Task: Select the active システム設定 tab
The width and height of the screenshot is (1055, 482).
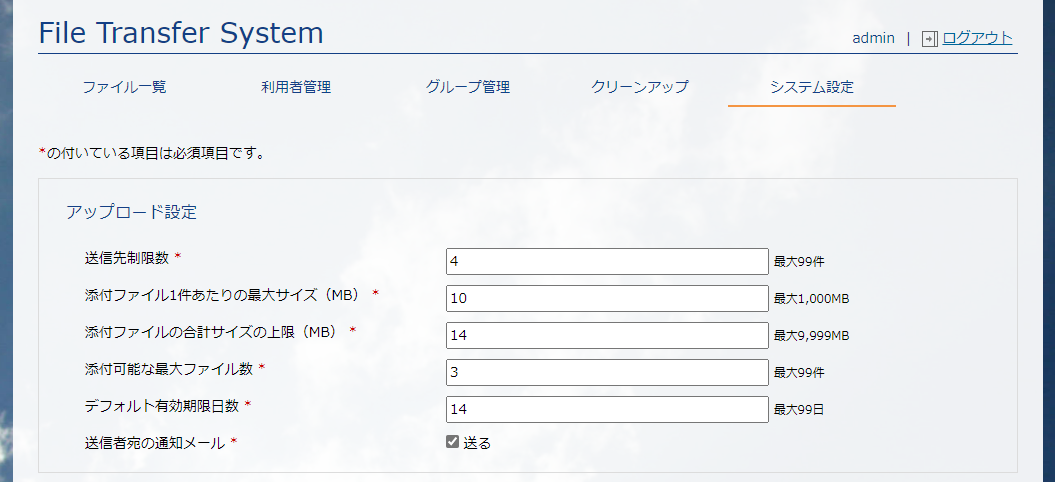Action: pos(811,87)
